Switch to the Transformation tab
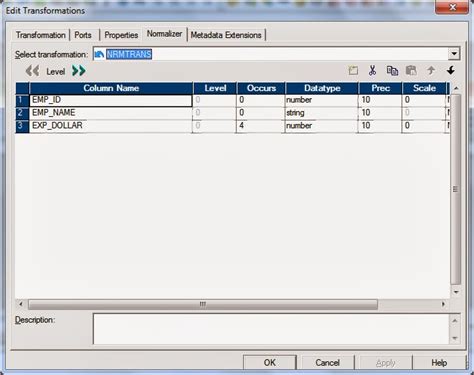 click(x=41, y=35)
